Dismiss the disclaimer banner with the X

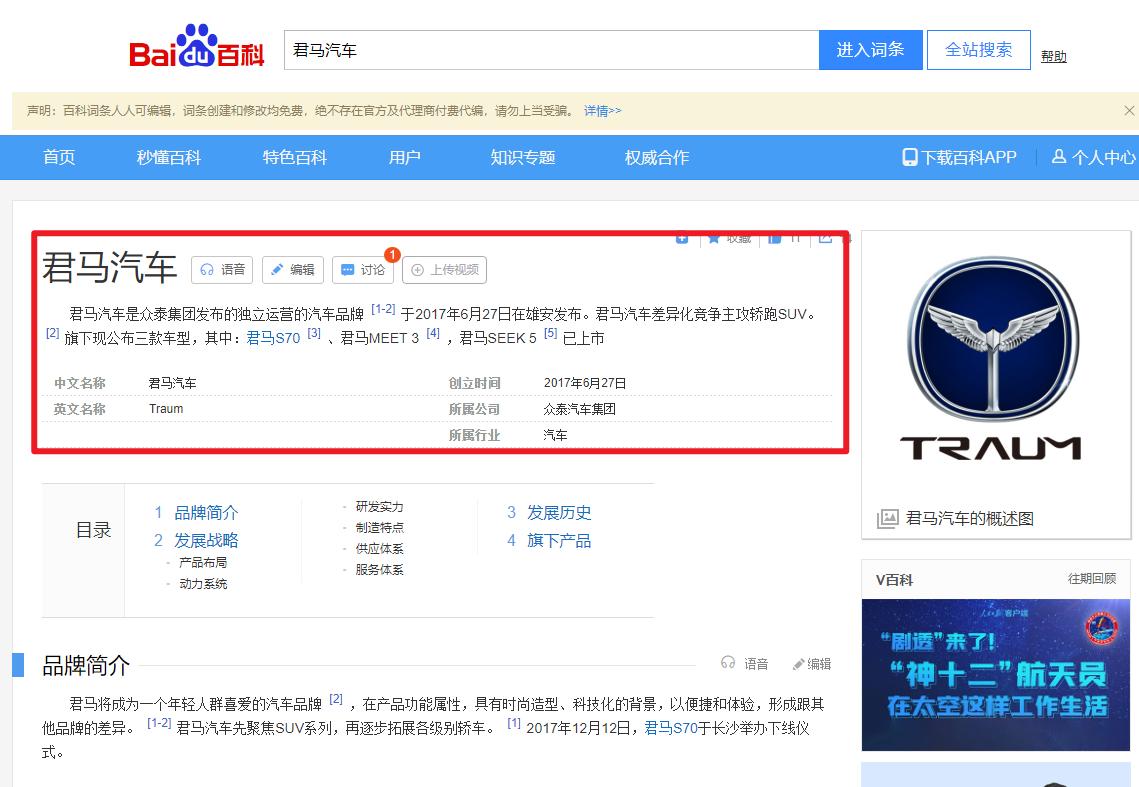(1130, 113)
